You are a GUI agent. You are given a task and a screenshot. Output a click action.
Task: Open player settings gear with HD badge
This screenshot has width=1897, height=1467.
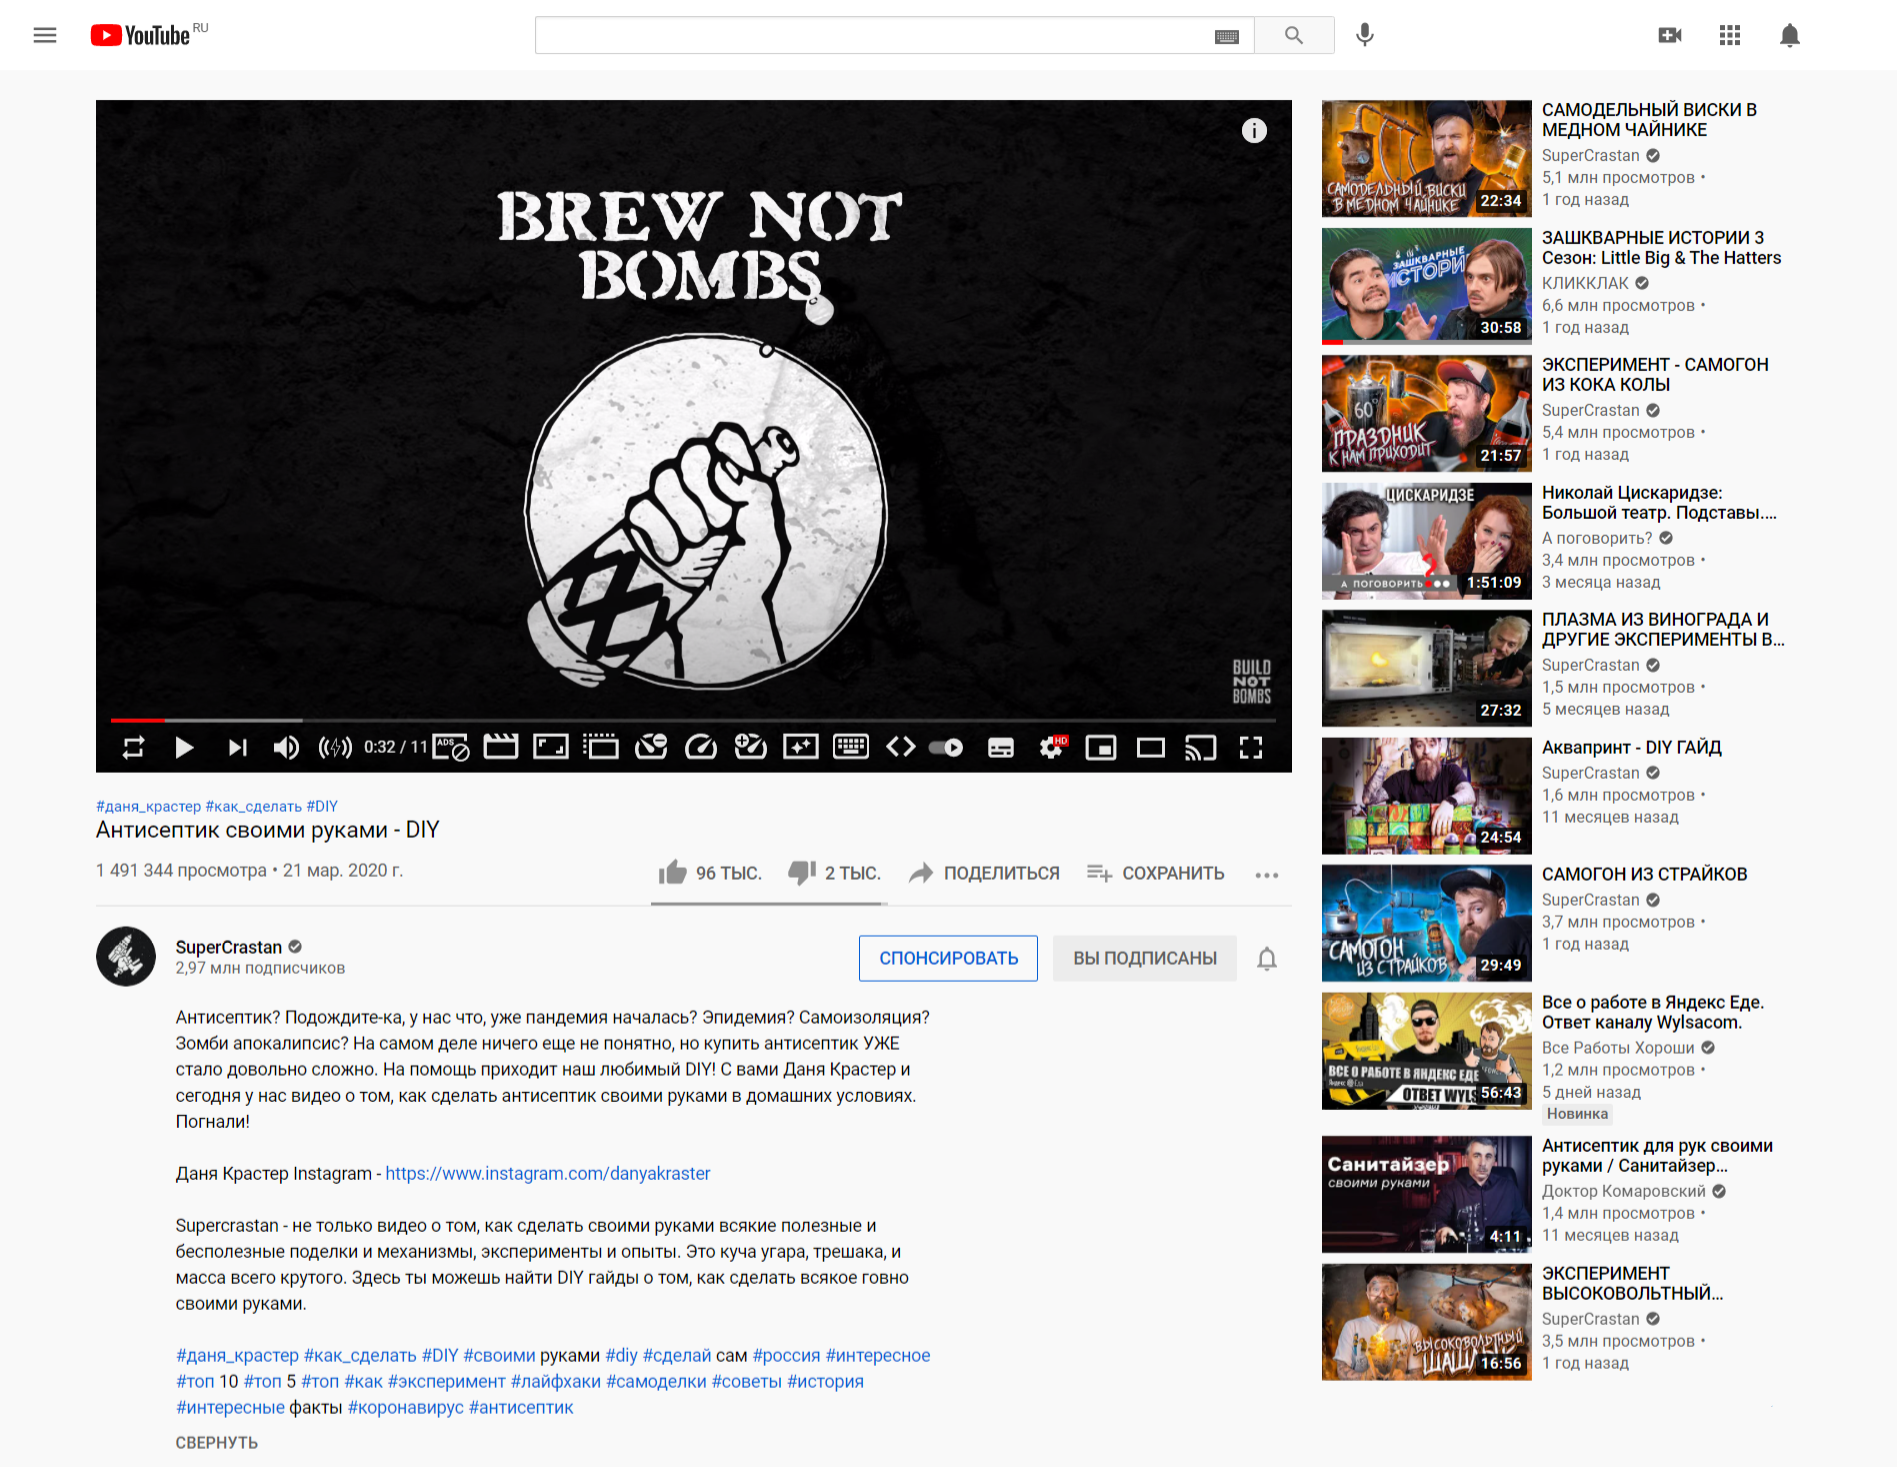click(x=1052, y=747)
